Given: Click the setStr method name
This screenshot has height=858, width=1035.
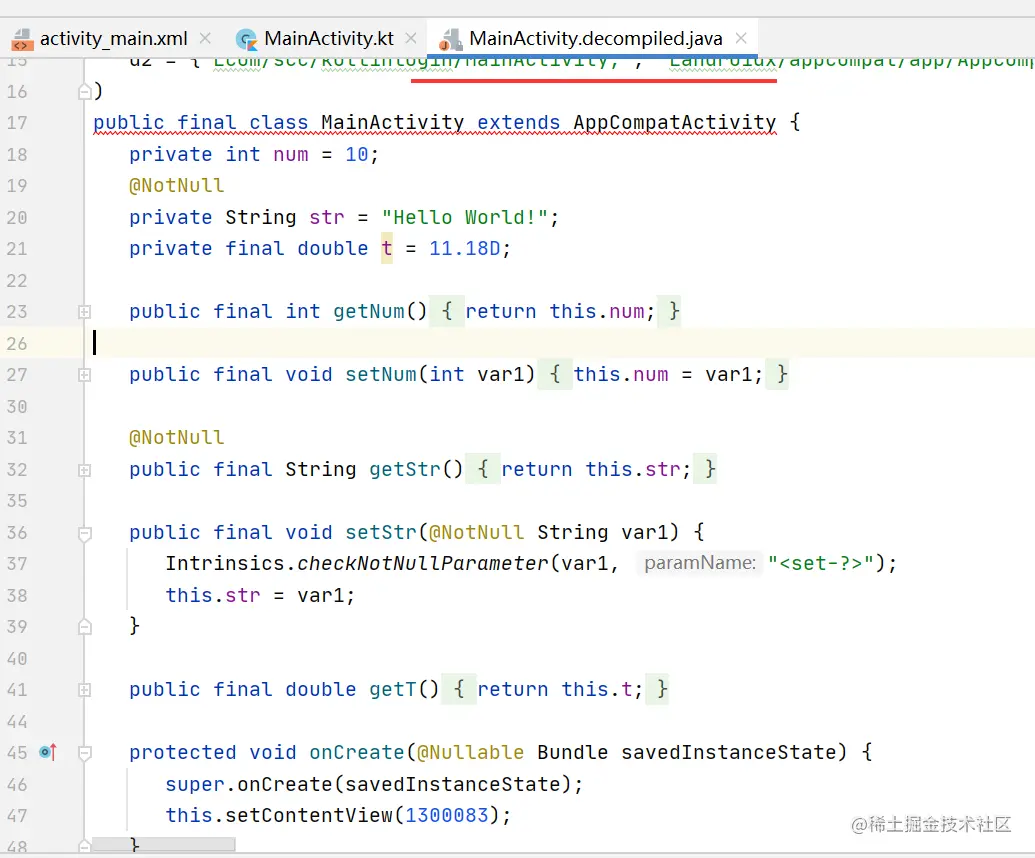Looking at the screenshot, I should (381, 532).
